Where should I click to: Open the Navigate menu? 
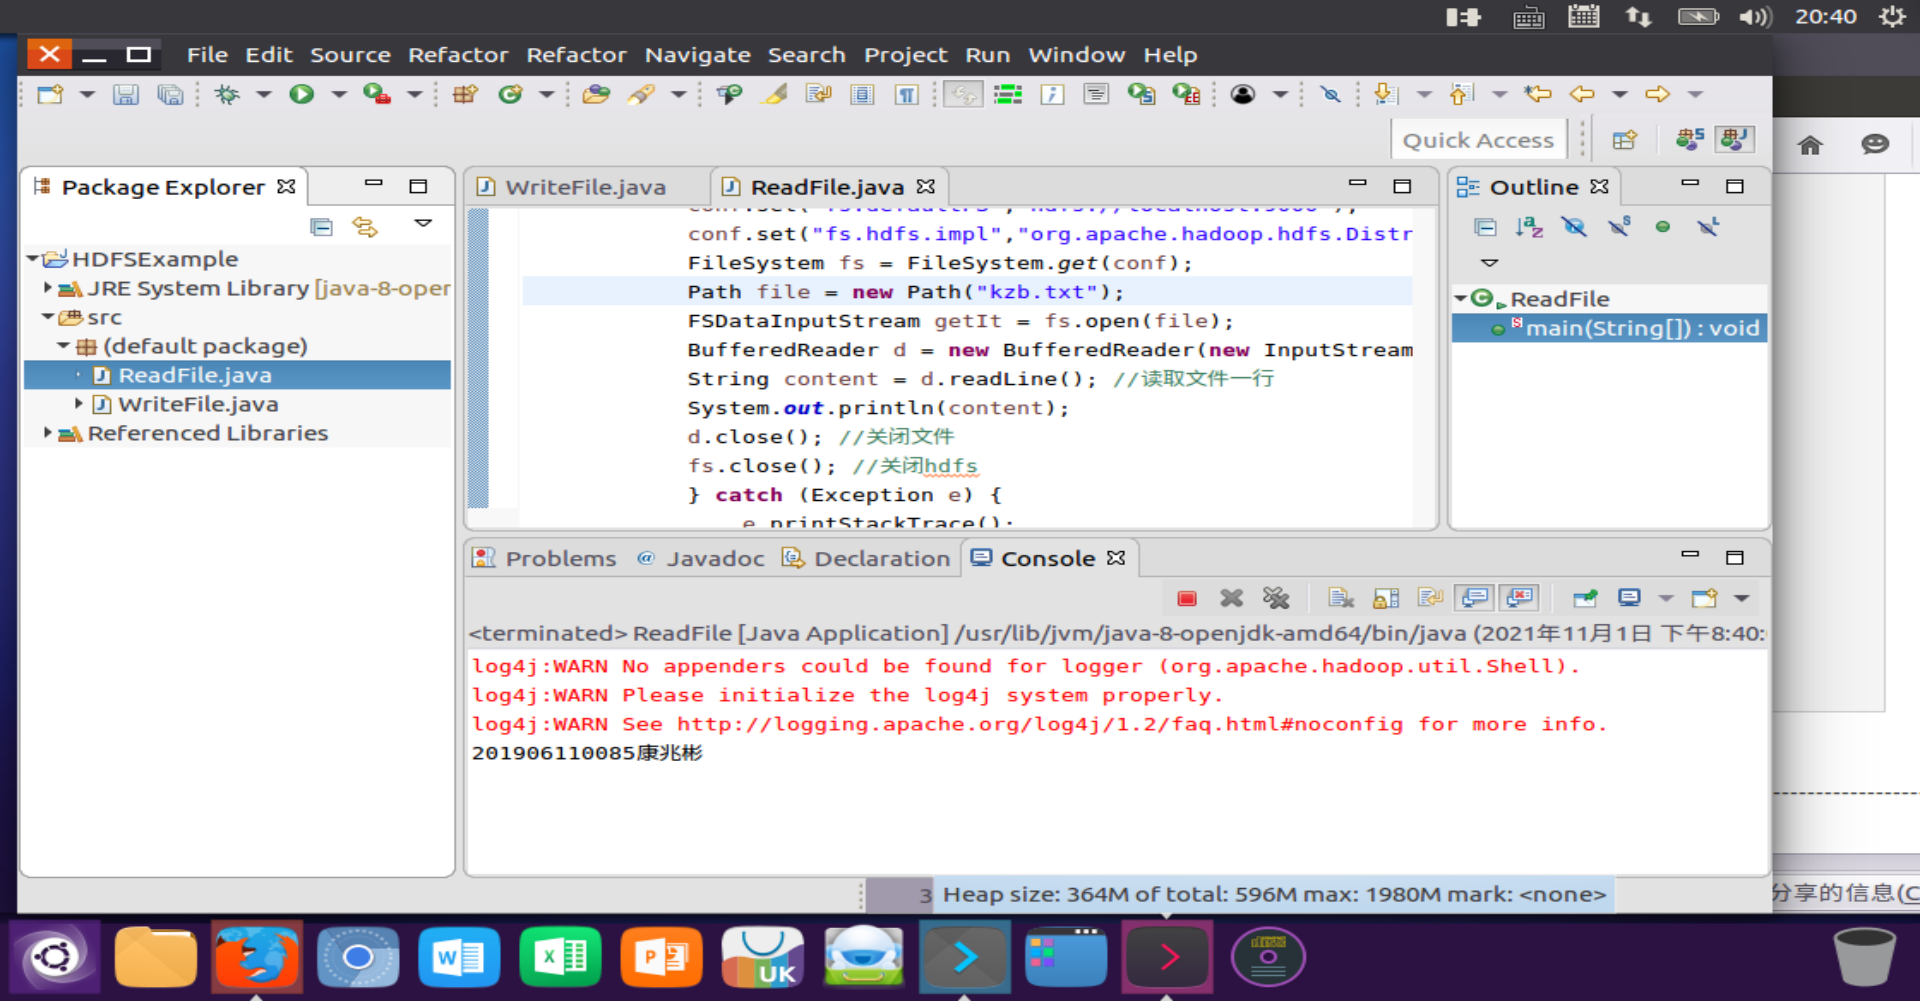tap(698, 55)
